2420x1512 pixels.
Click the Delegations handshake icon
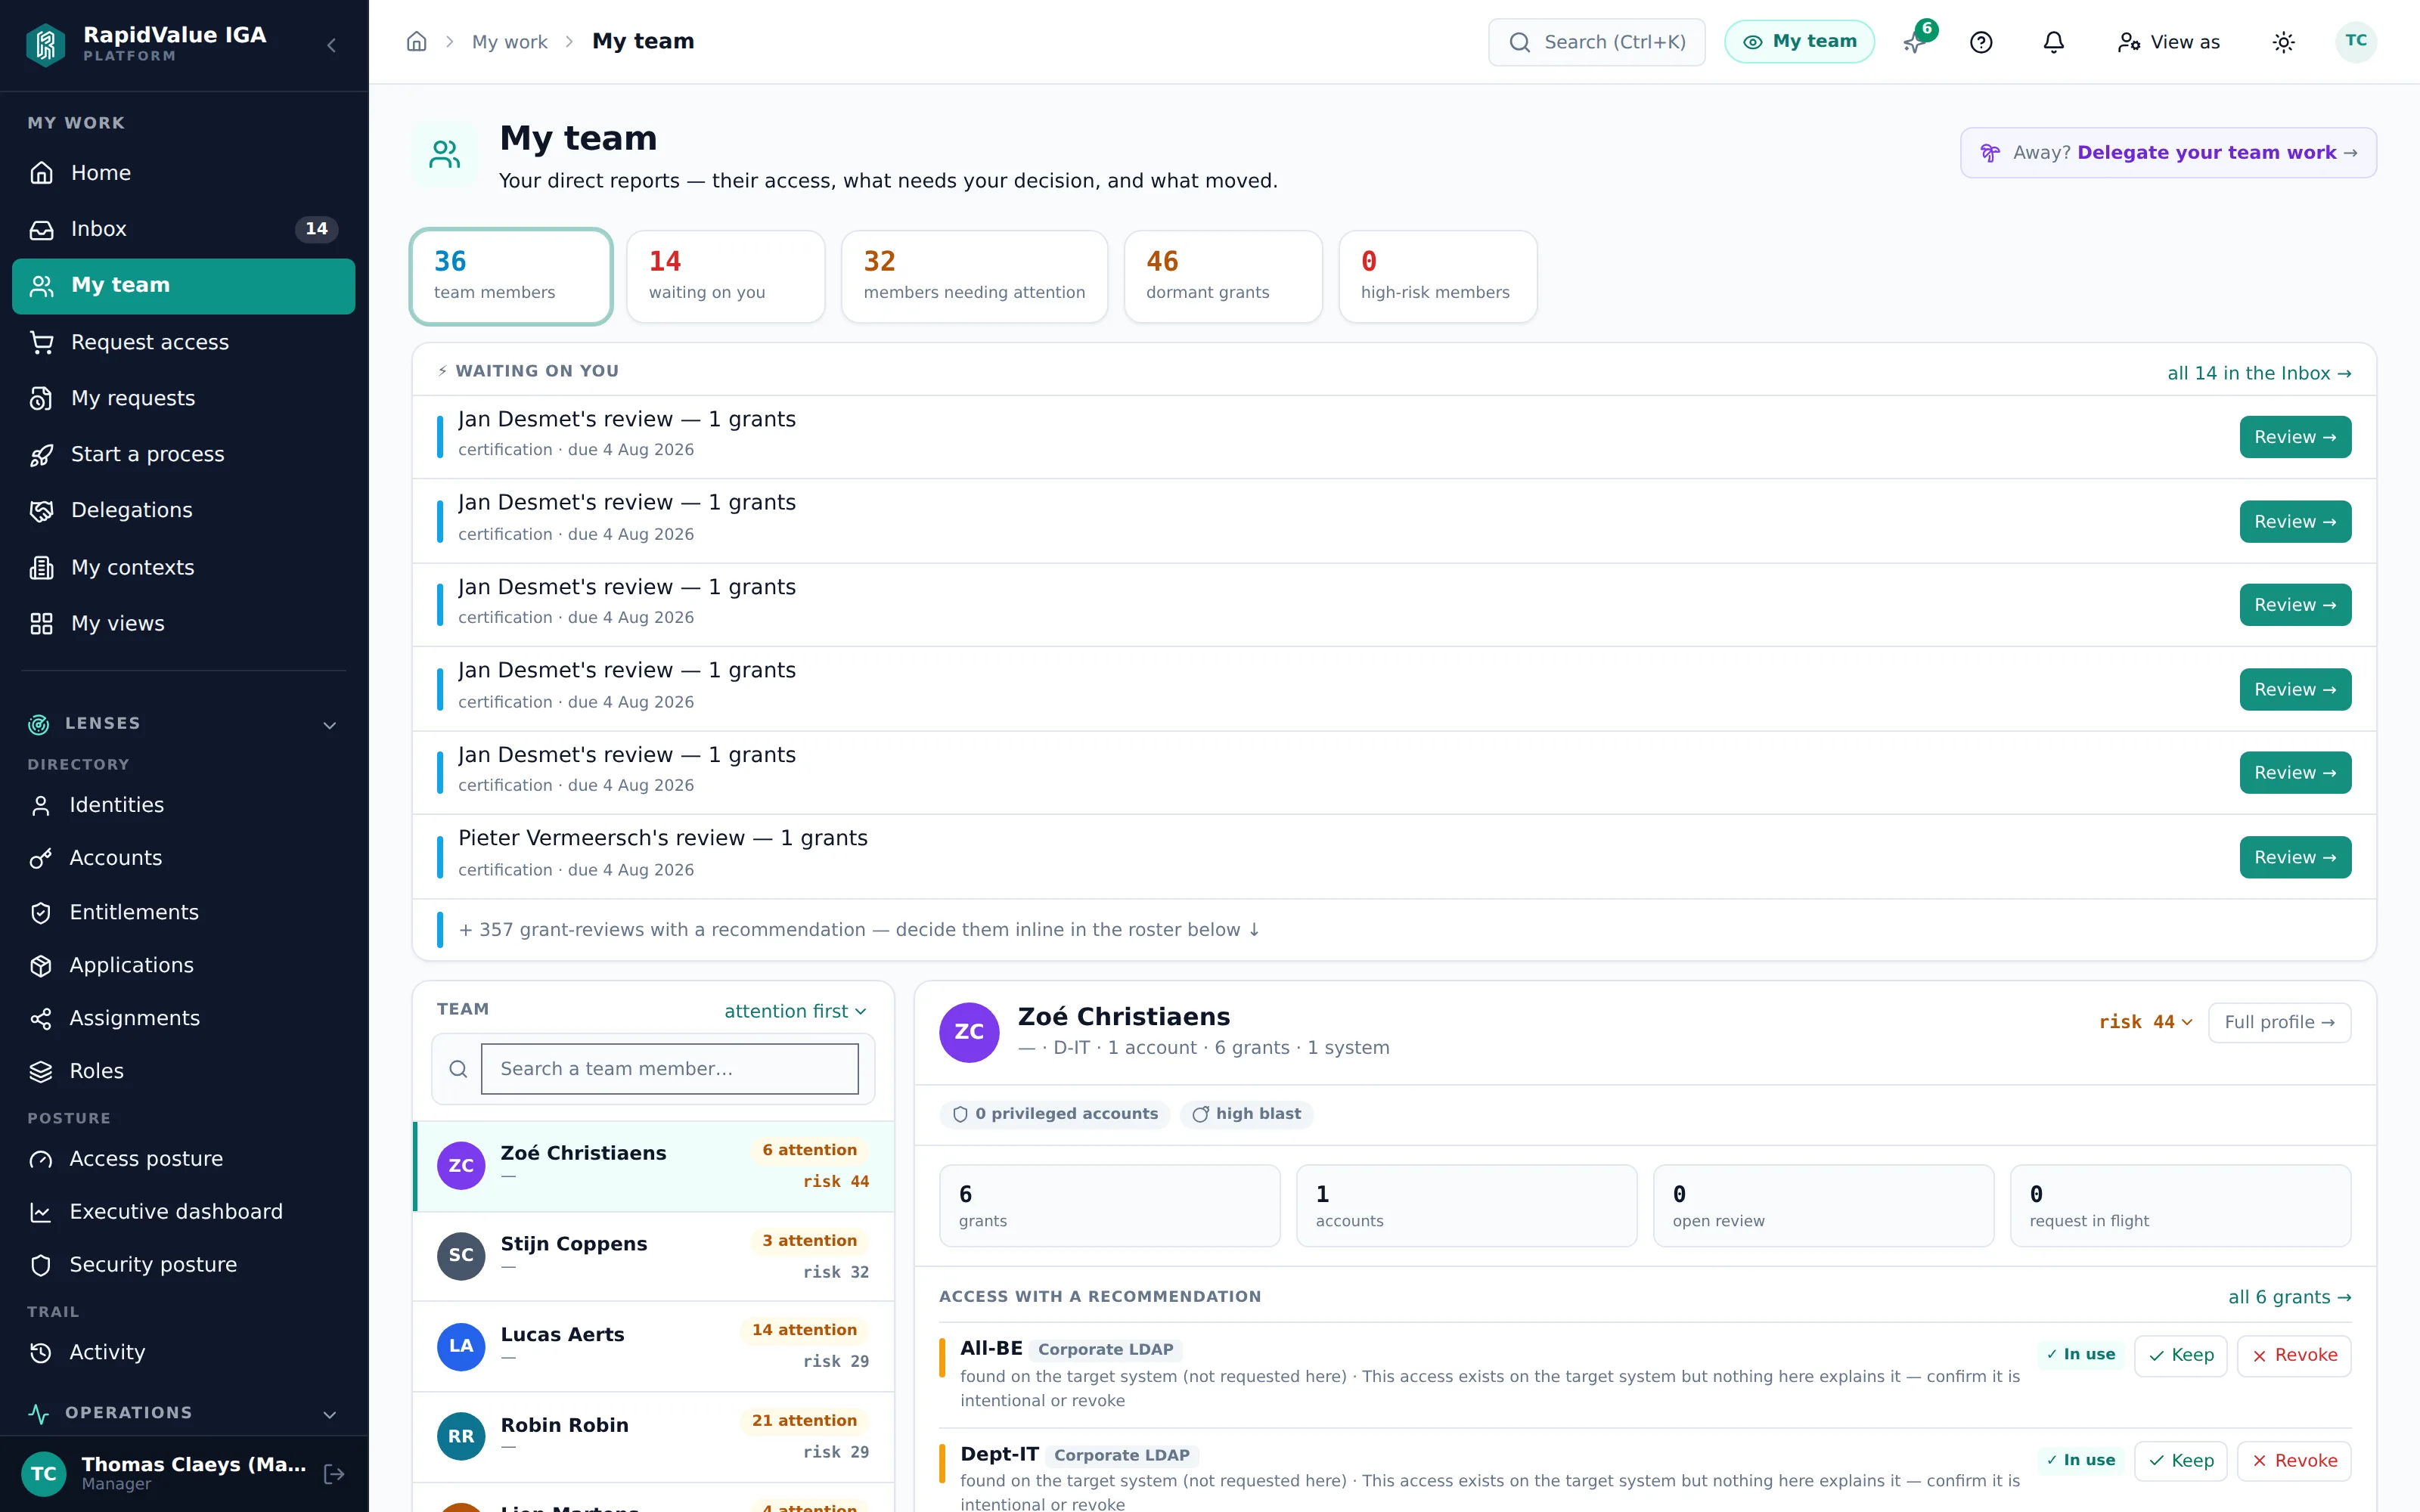pyautogui.click(x=41, y=511)
